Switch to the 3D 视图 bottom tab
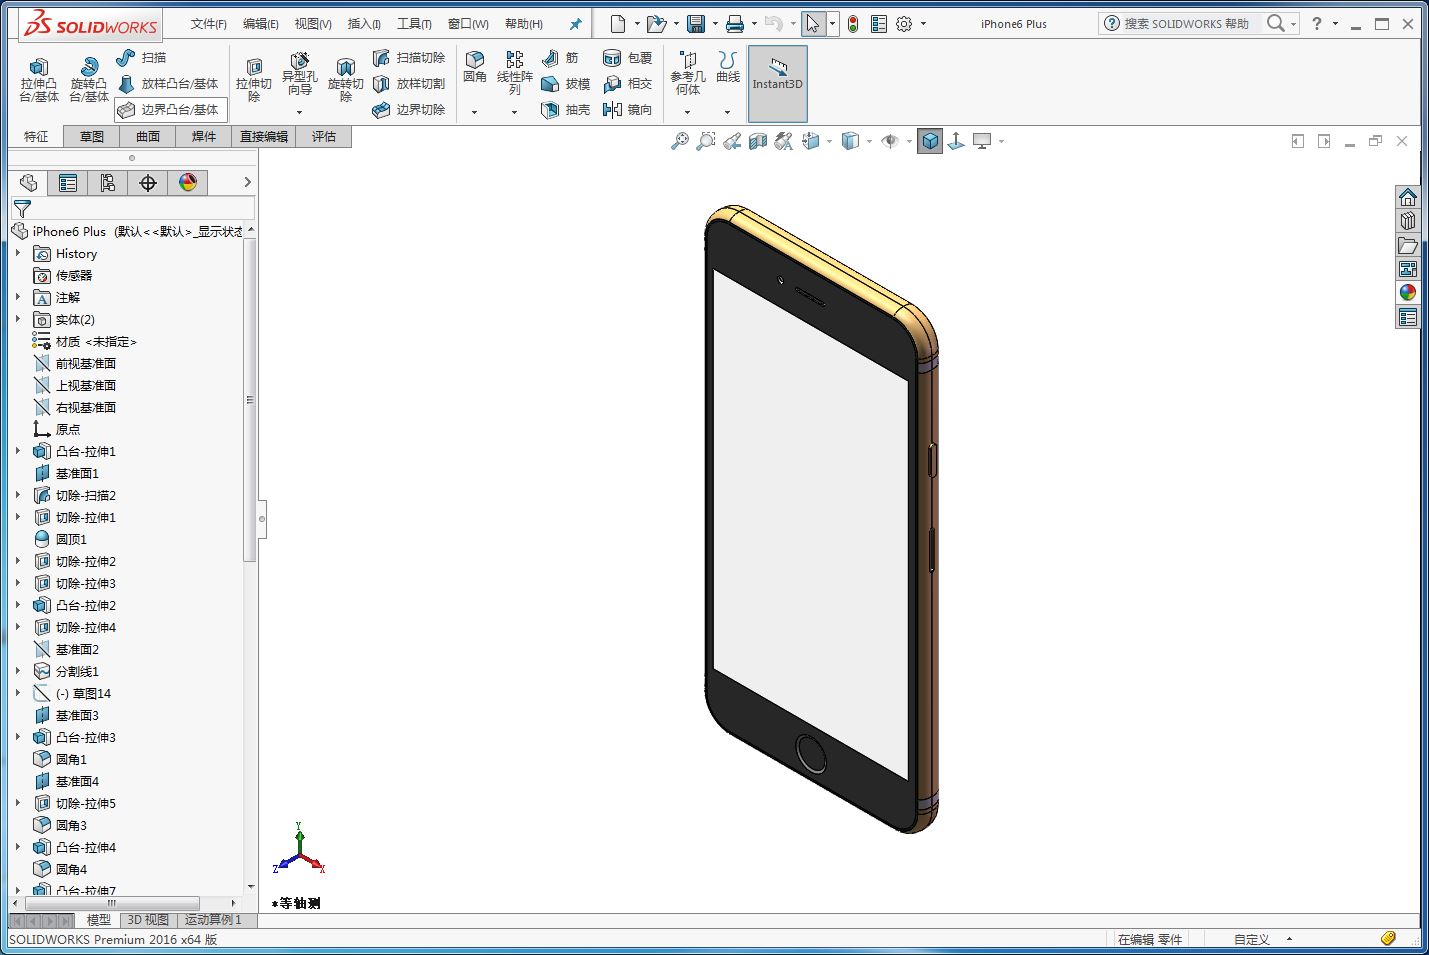 coord(148,920)
